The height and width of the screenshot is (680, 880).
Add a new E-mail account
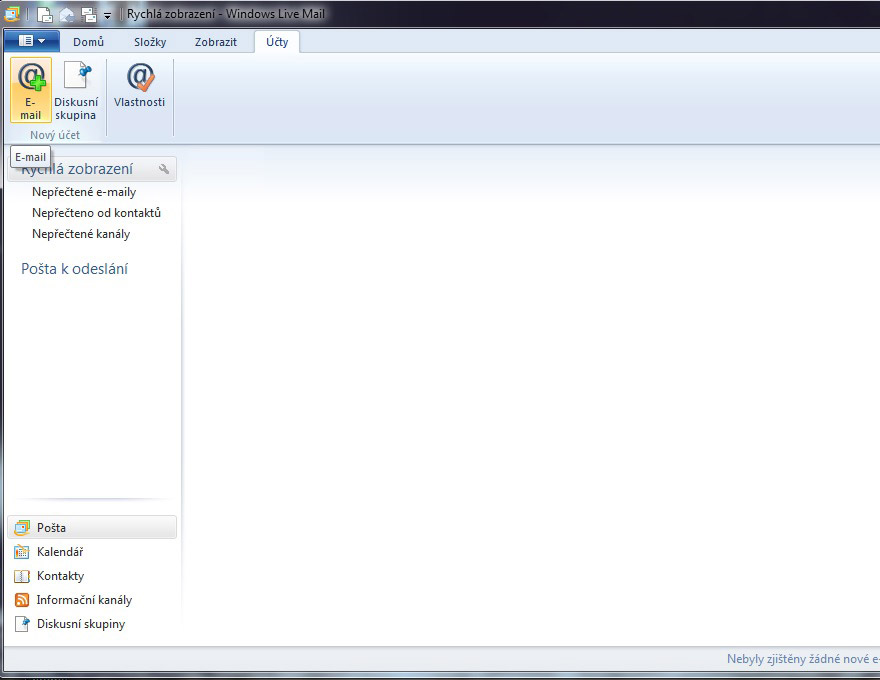pyautogui.click(x=31, y=90)
